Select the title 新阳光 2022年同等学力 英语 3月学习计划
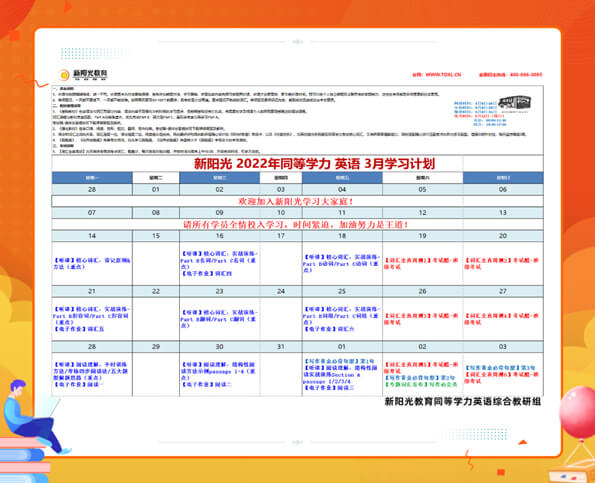Viewport: 595px width, 483px height. point(314,164)
